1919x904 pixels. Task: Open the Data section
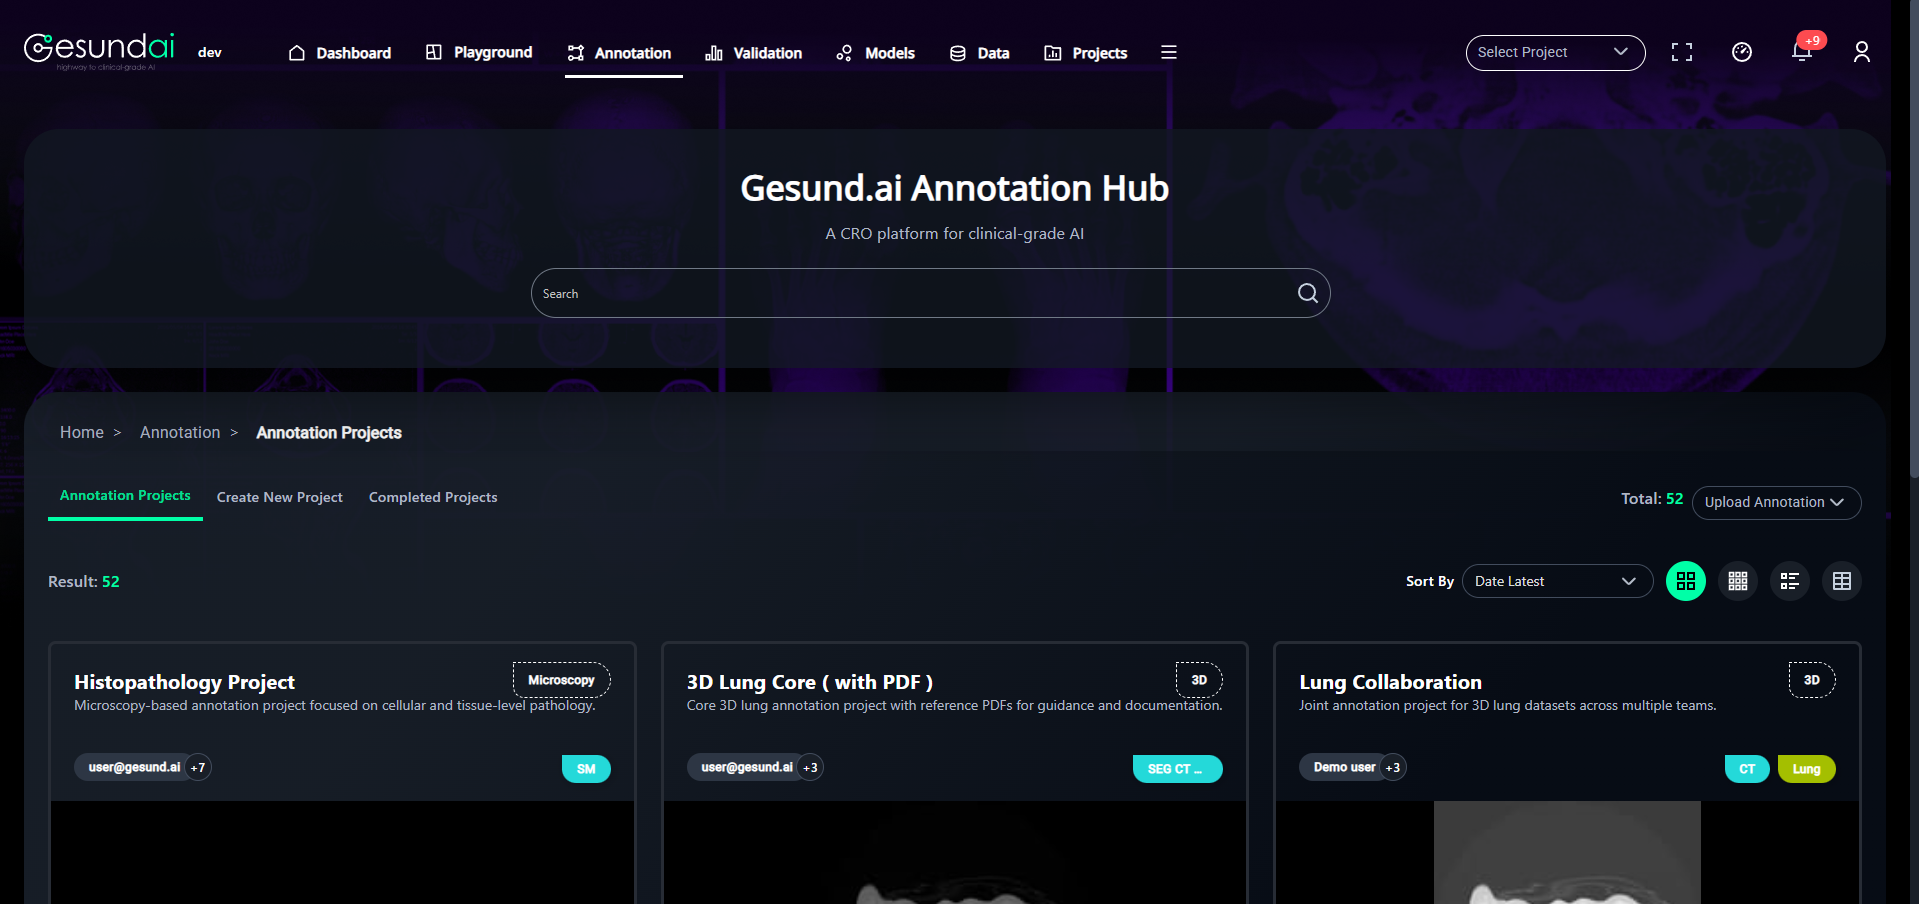(979, 53)
